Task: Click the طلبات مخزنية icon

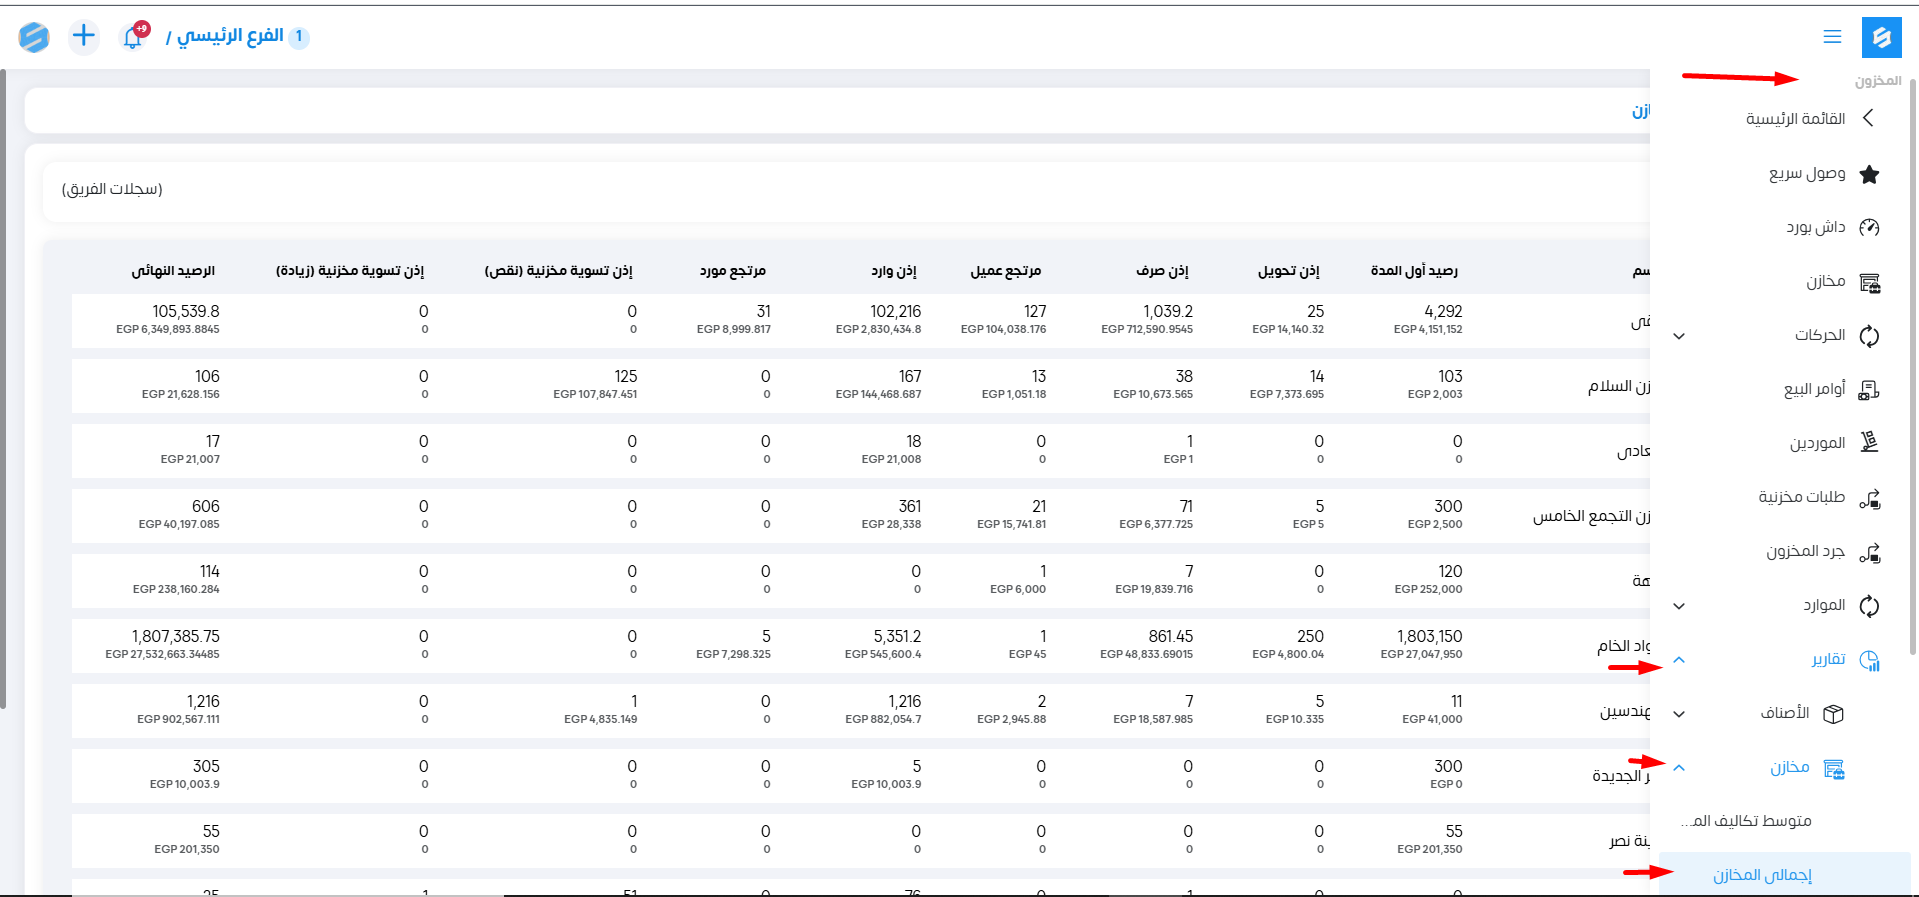Action: coord(1869,498)
